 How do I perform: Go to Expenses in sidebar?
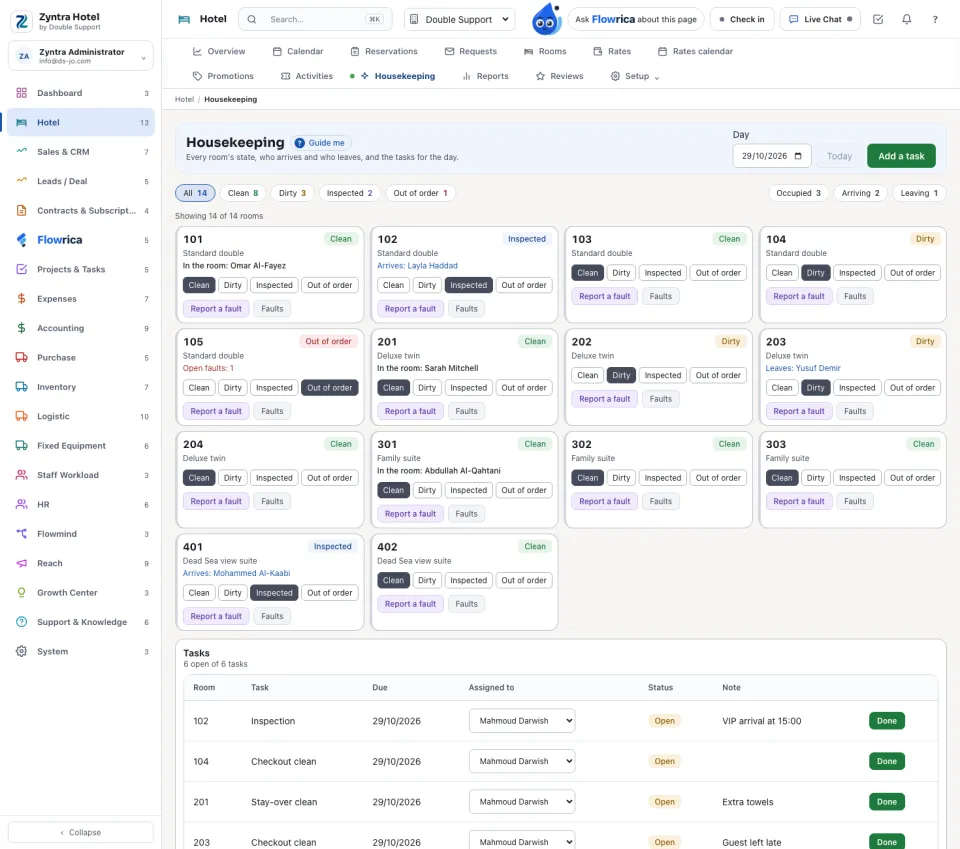(81, 299)
